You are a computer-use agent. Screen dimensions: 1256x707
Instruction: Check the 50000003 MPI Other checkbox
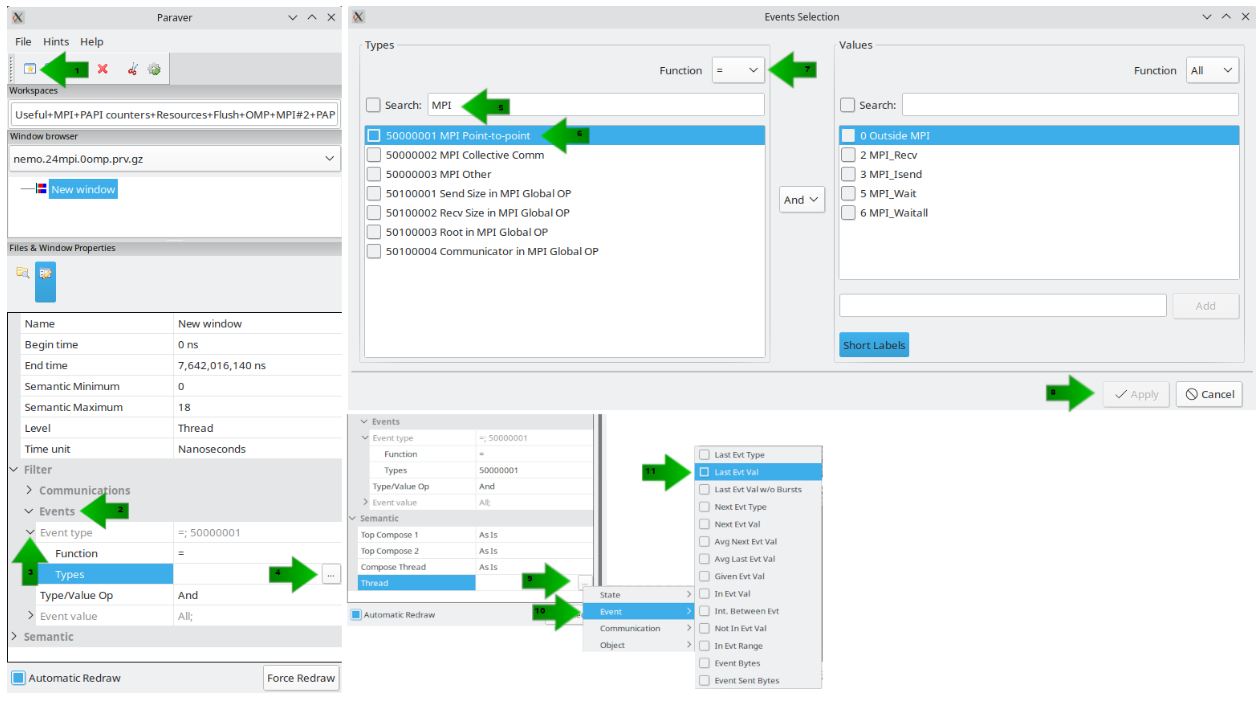373,174
